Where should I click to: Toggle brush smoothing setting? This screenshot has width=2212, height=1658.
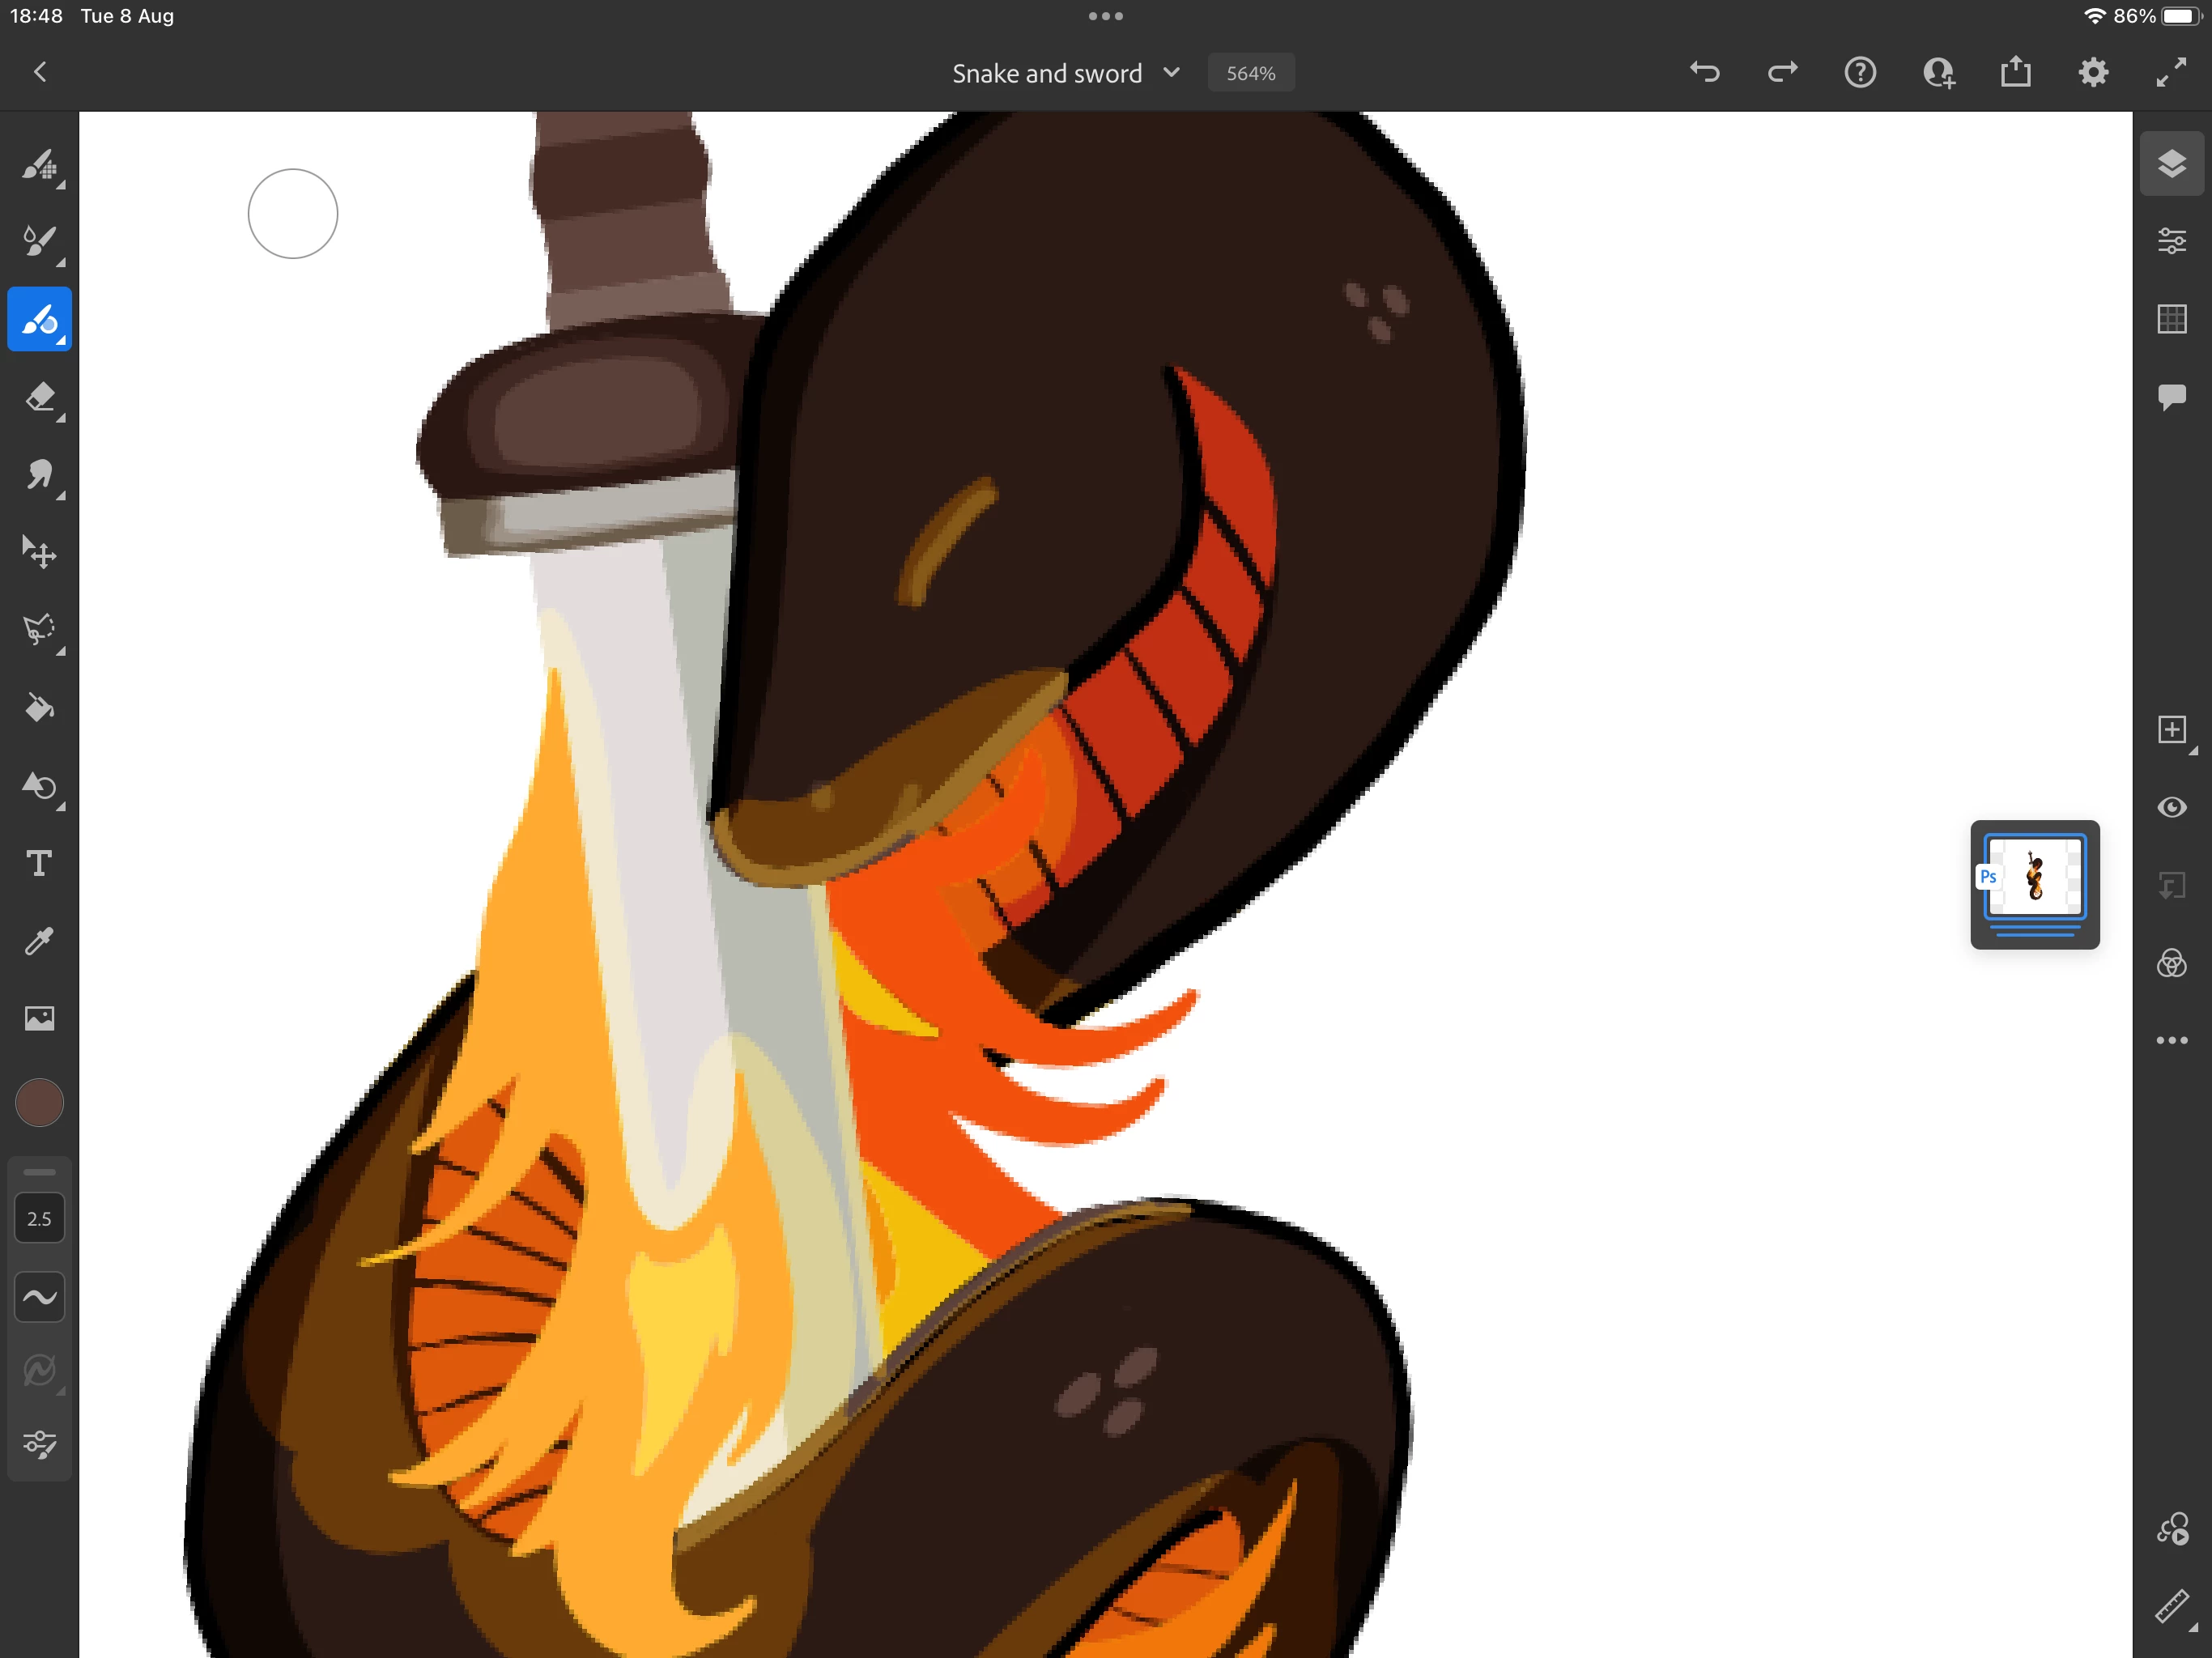click(x=39, y=1297)
